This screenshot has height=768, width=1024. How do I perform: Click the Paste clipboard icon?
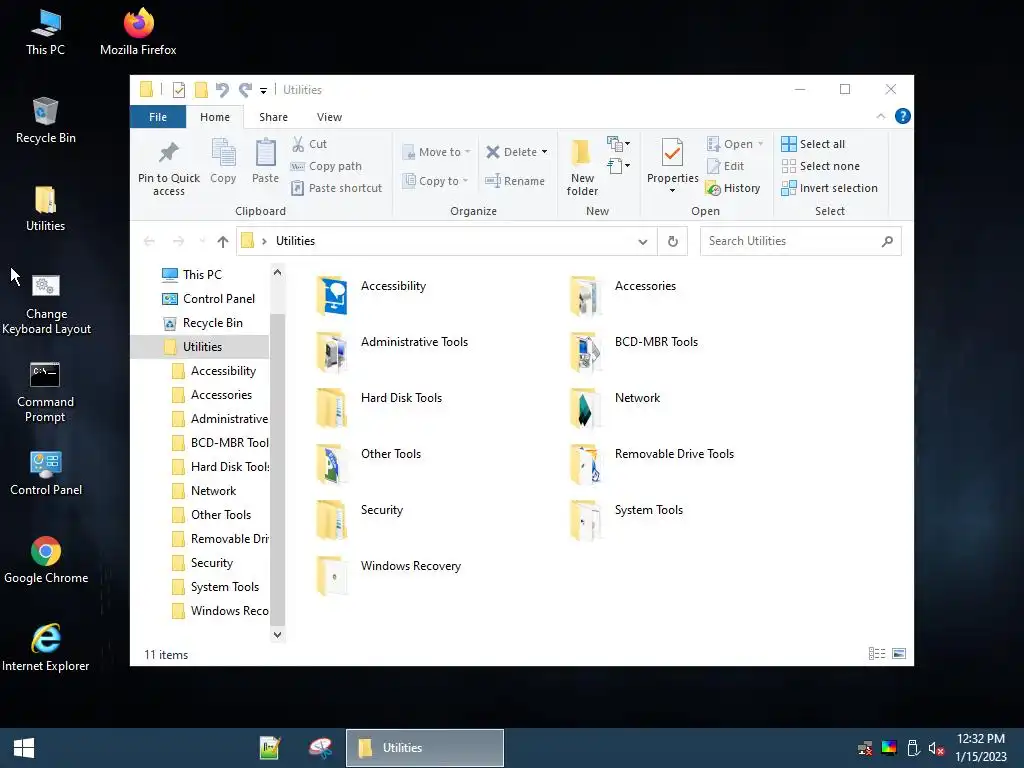[265, 153]
